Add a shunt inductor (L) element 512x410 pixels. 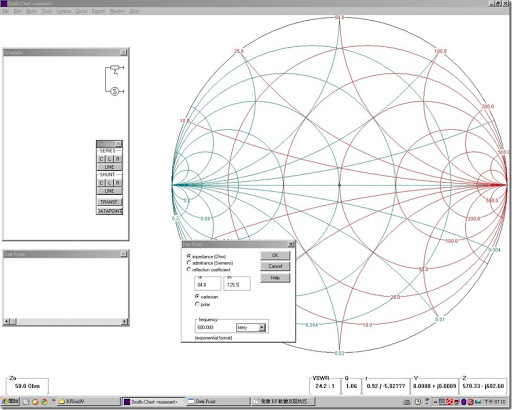click(109, 183)
